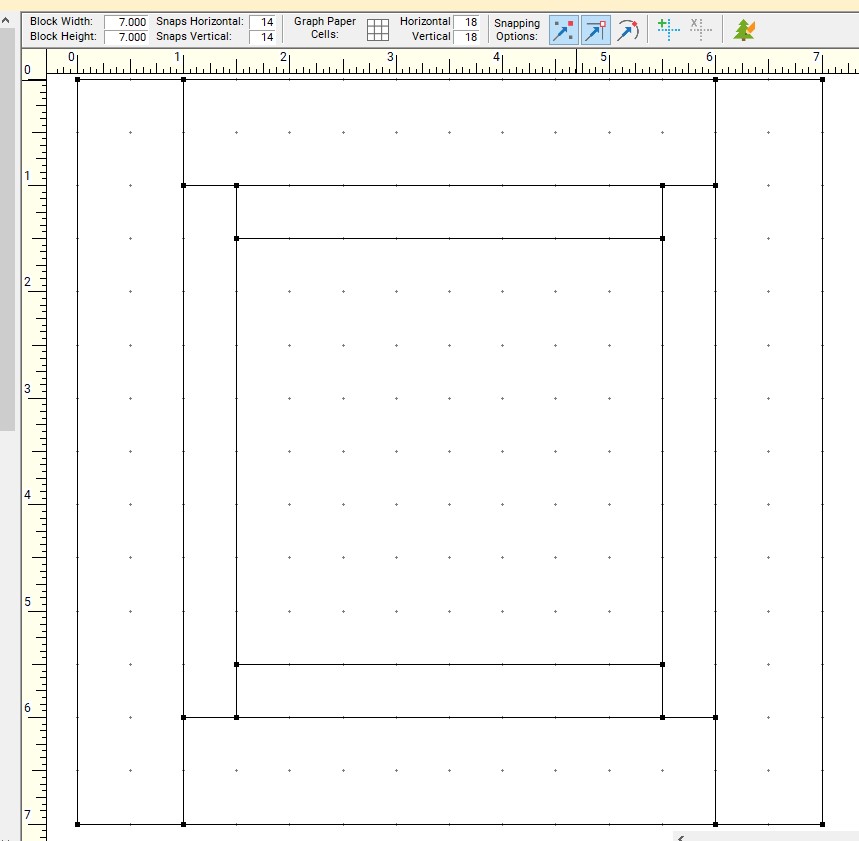This screenshot has width=859, height=841.
Task: Click the left vertical scrollbar thumb
Action: pos(7,229)
